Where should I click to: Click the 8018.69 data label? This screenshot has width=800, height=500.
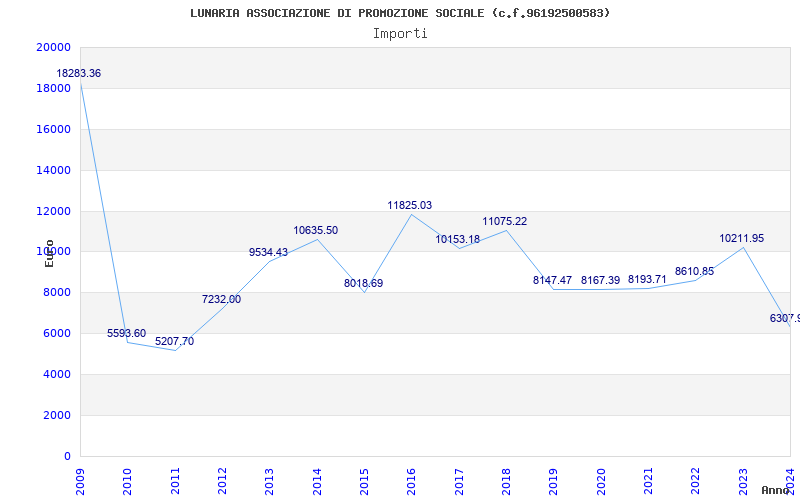point(363,284)
